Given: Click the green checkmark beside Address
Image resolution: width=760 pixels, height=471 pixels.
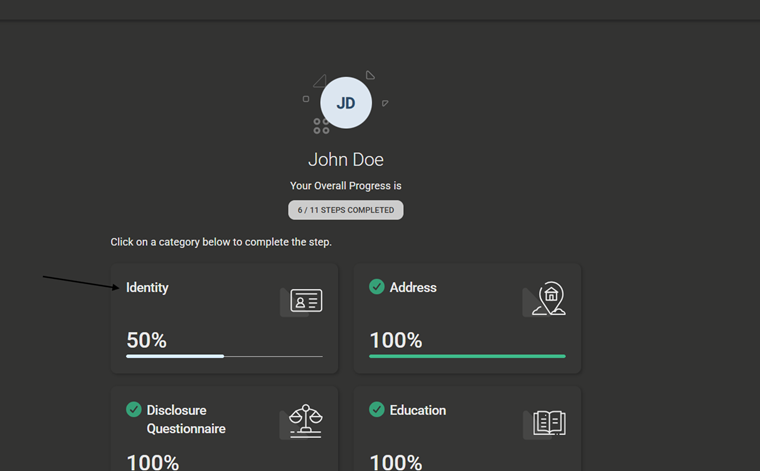Looking at the screenshot, I should 377,287.
